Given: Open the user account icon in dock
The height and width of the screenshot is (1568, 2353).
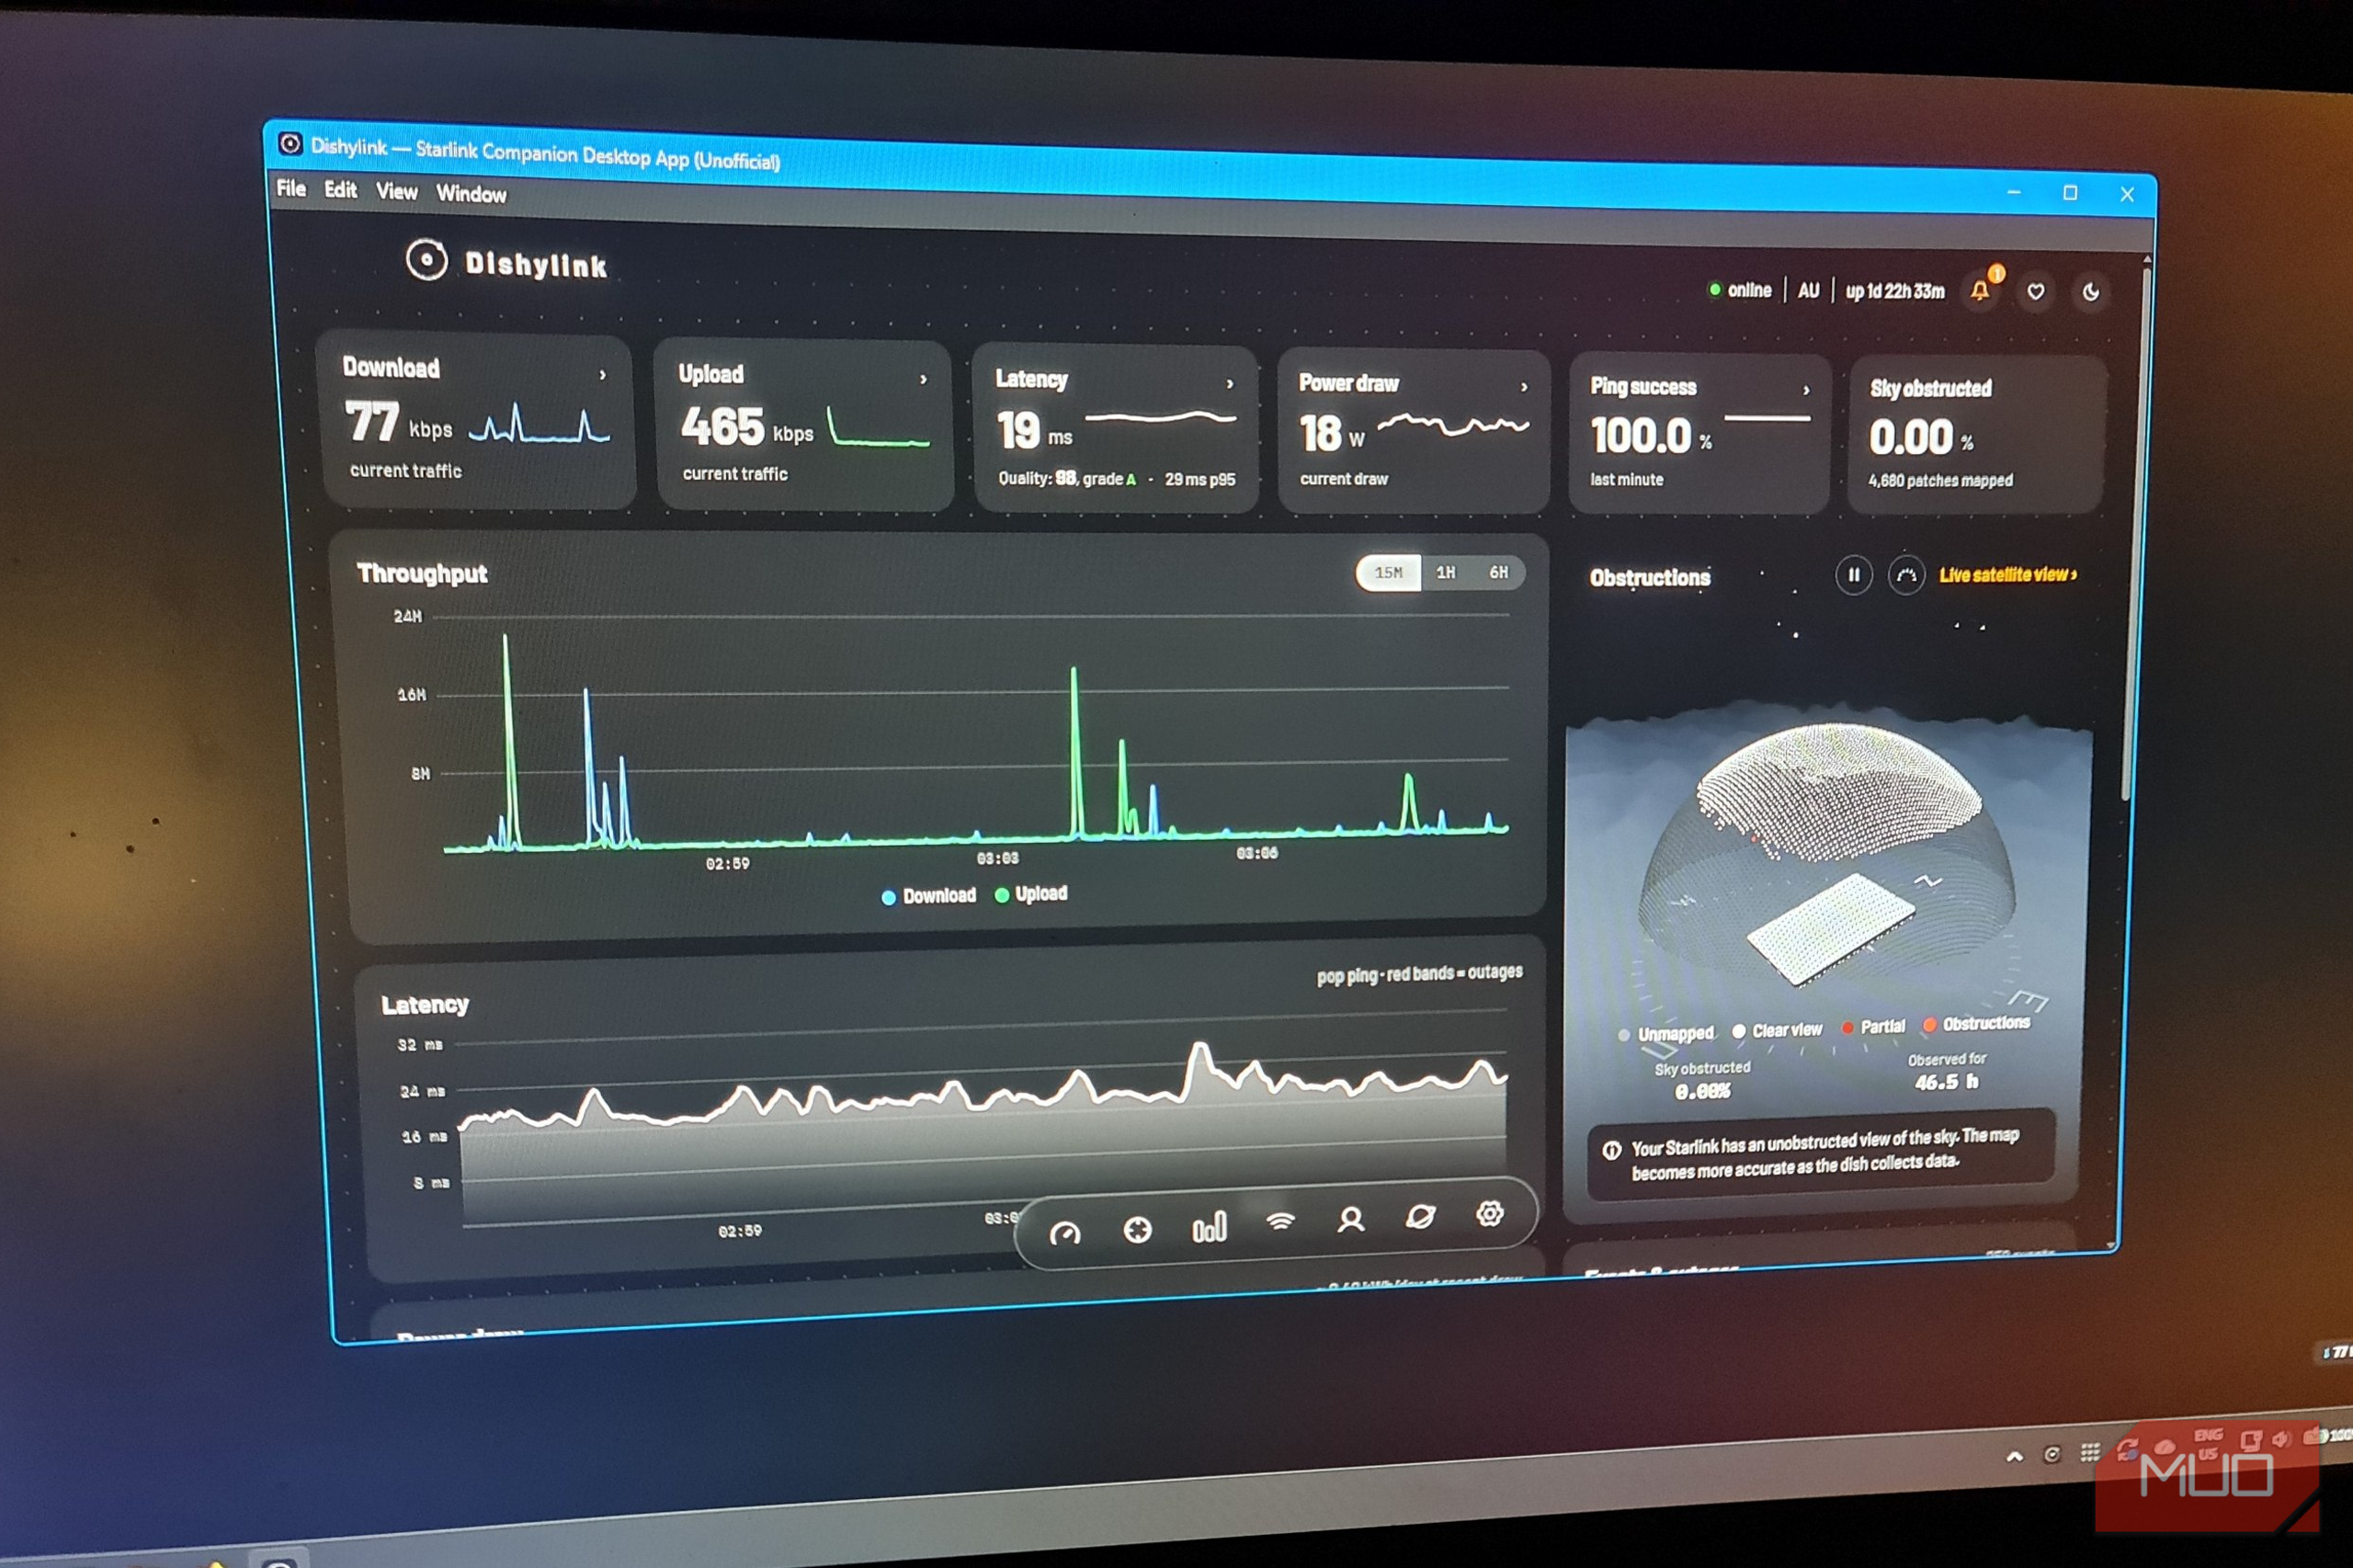Looking at the screenshot, I should pyautogui.click(x=1351, y=1219).
